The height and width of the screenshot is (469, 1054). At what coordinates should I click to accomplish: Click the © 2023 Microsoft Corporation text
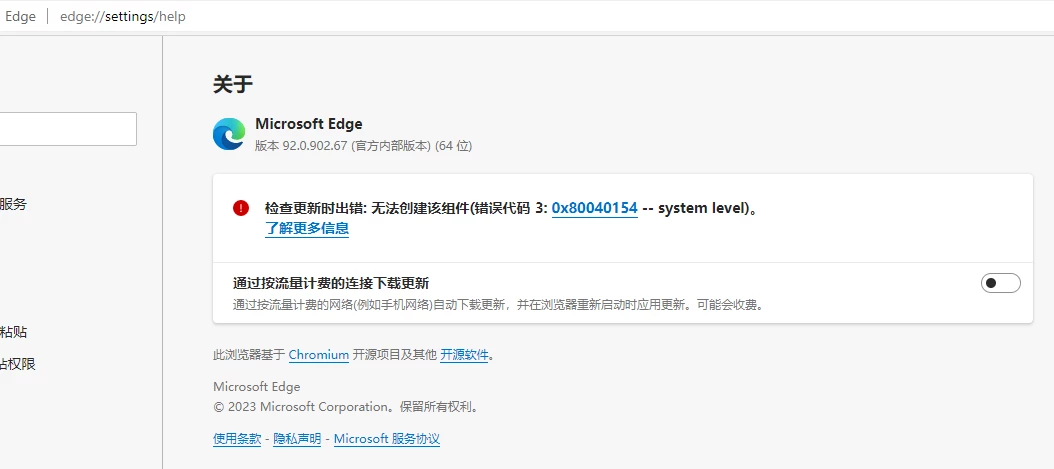point(346,407)
